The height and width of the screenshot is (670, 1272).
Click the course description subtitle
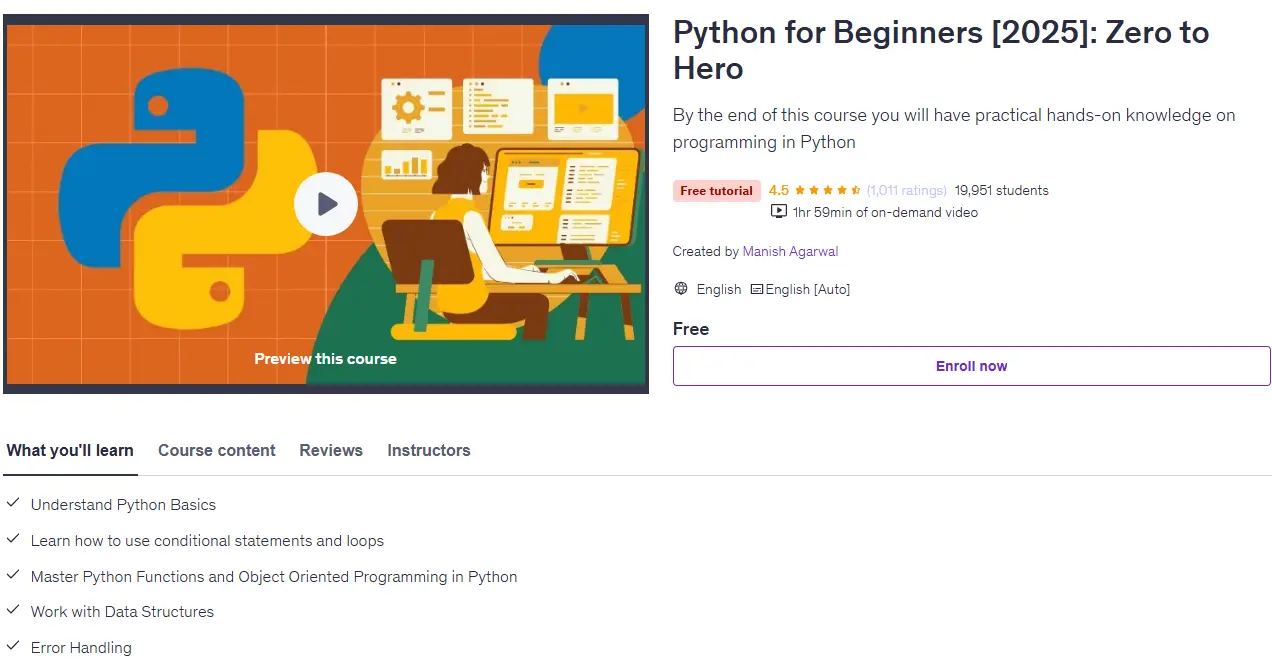pos(954,128)
